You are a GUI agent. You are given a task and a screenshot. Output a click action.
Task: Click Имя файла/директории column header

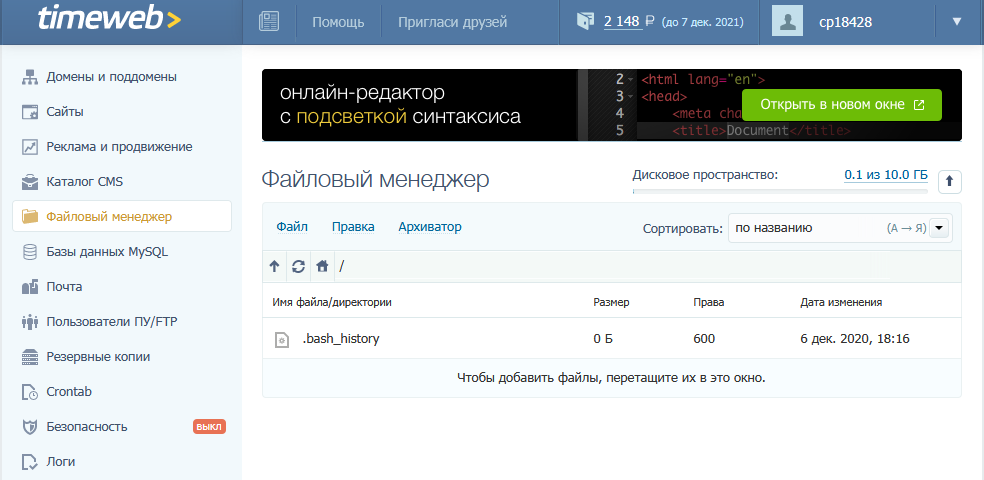tap(332, 302)
